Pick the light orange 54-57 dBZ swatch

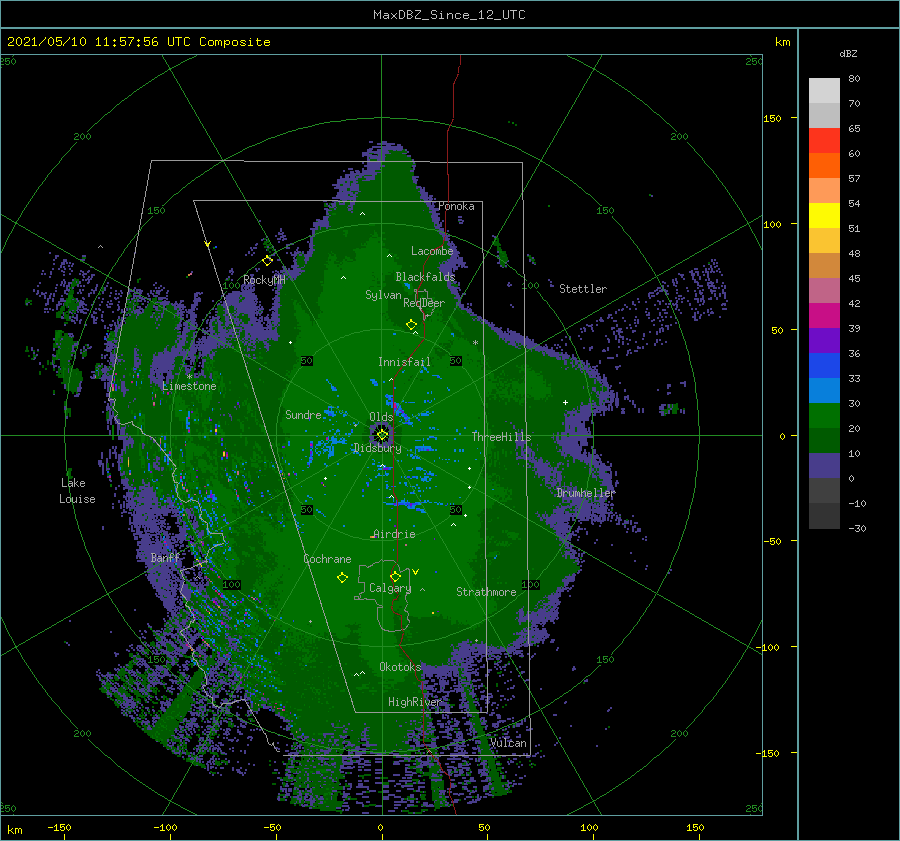[x=824, y=191]
